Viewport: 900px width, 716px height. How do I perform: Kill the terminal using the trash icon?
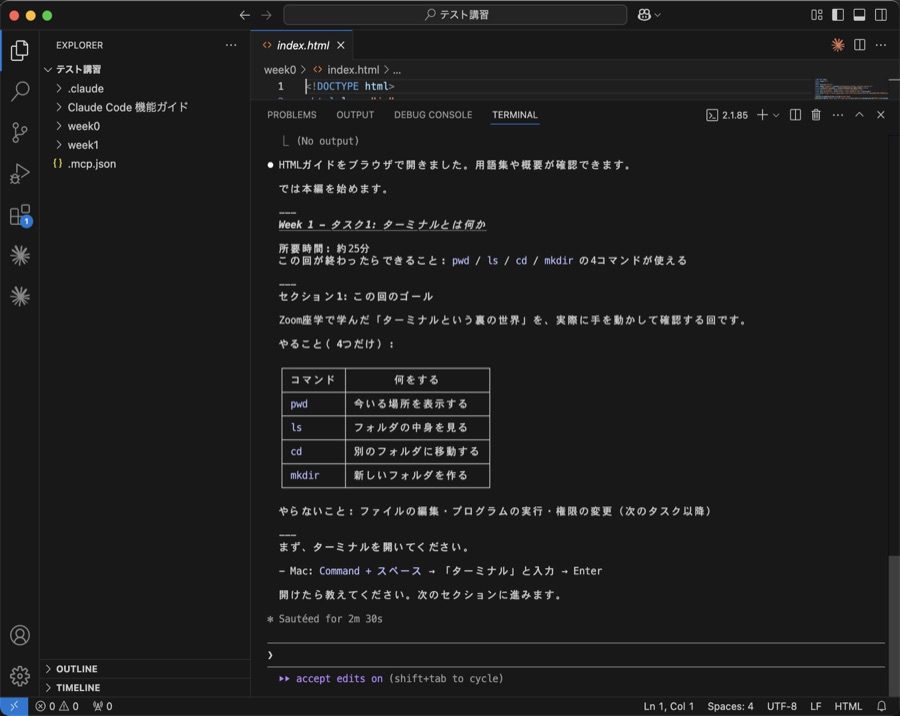coord(815,115)
